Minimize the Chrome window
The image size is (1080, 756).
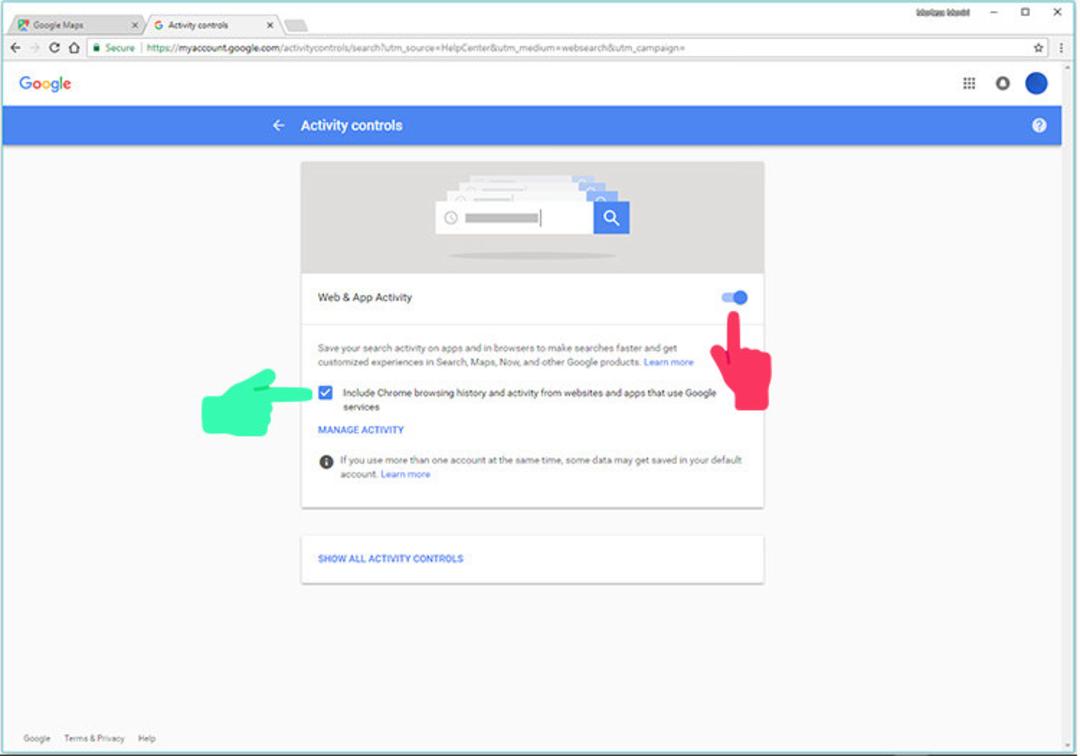994,12
